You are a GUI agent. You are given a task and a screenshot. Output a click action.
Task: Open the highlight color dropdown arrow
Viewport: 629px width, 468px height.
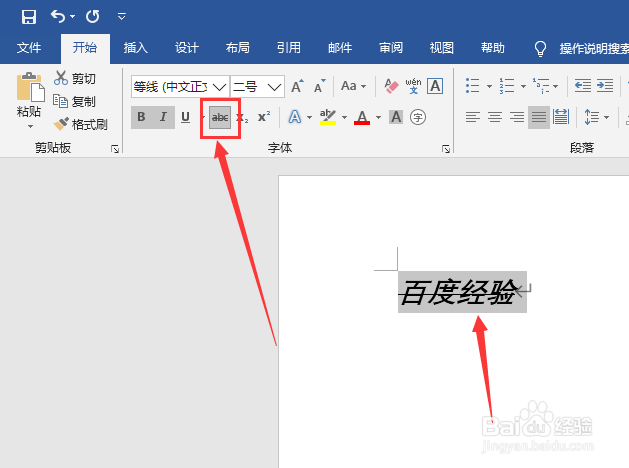[344, 118]
